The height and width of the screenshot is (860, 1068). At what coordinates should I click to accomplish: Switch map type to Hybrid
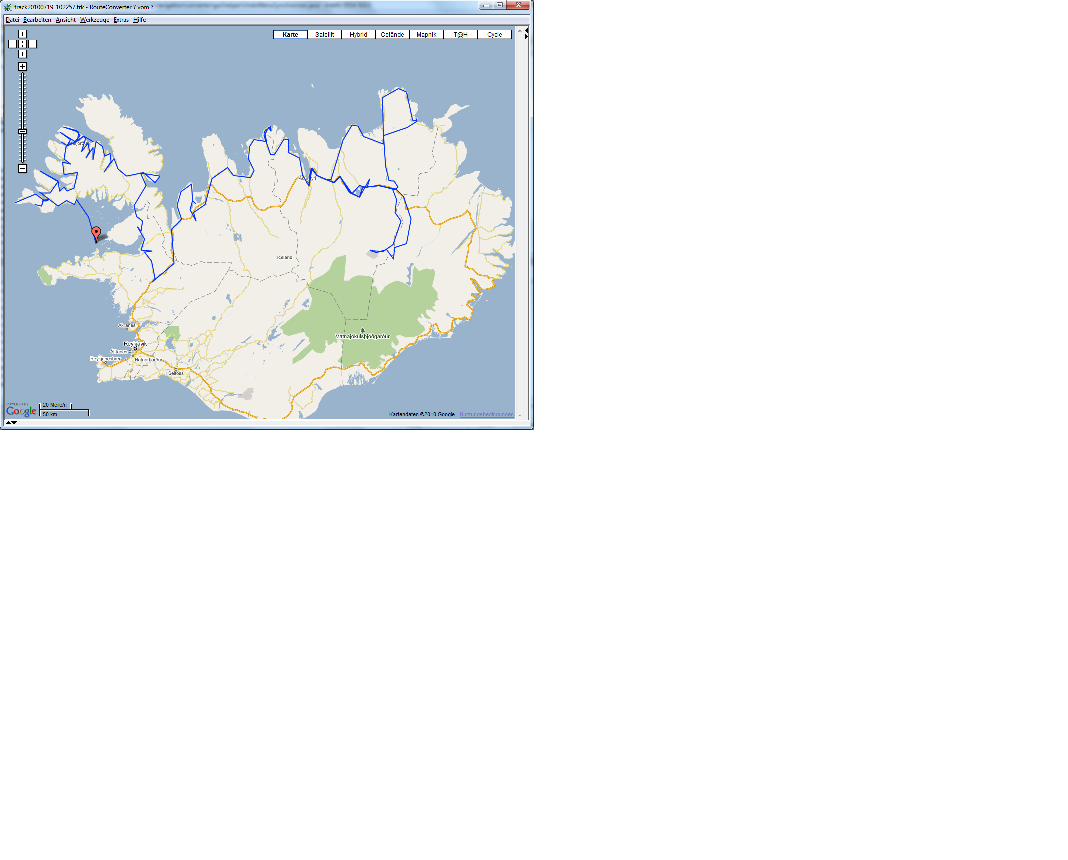[x=358, y=35]
